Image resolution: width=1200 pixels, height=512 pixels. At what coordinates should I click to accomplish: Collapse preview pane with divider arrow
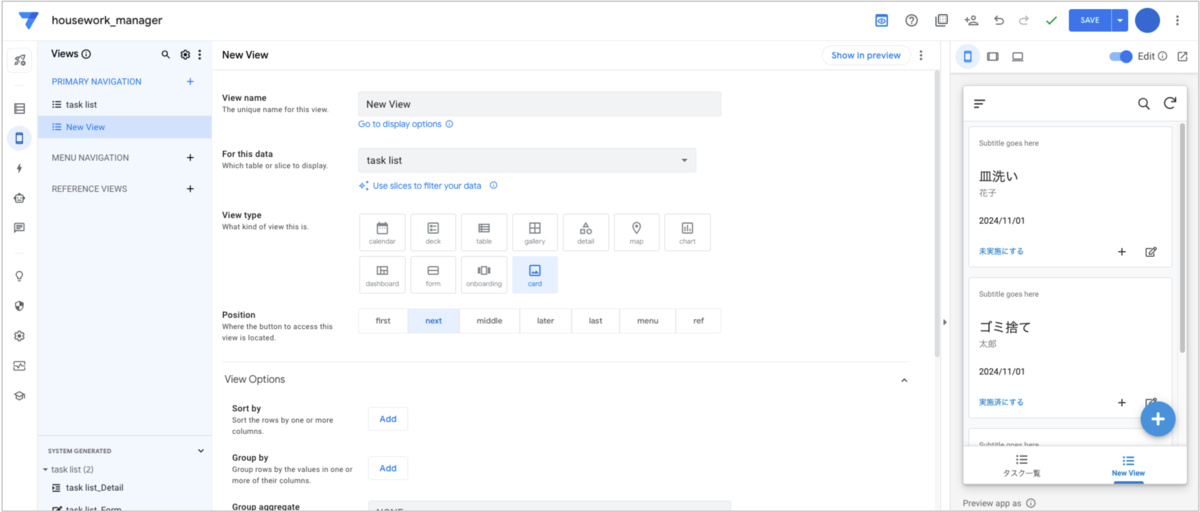944,322
